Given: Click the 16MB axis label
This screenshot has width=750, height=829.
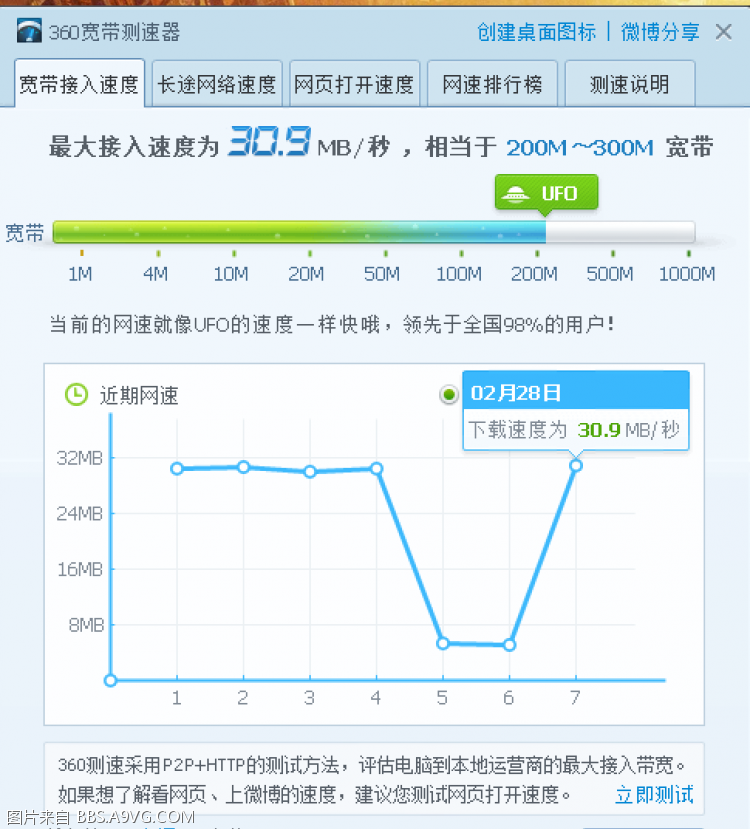Looking at the screenshot, I should (x=80, y=569).
